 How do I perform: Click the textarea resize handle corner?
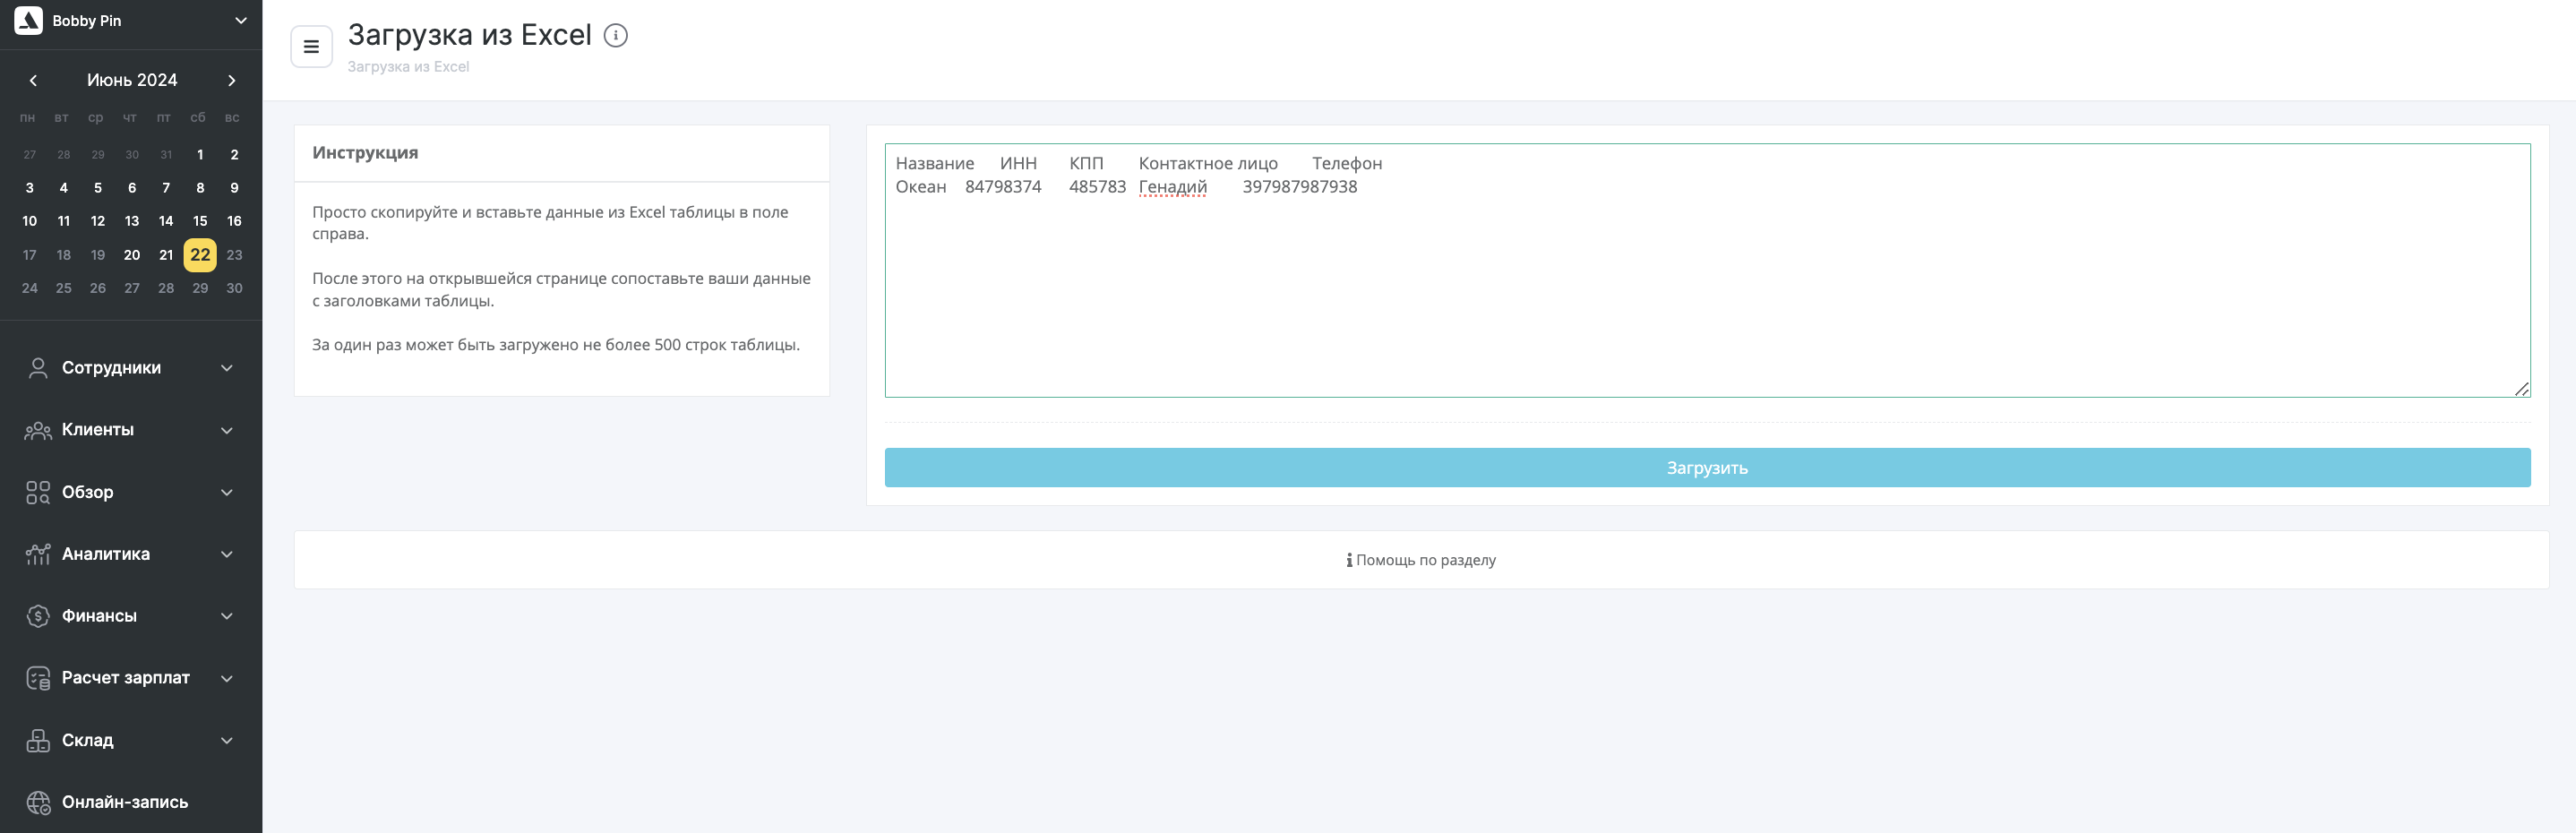[2522, 389]
